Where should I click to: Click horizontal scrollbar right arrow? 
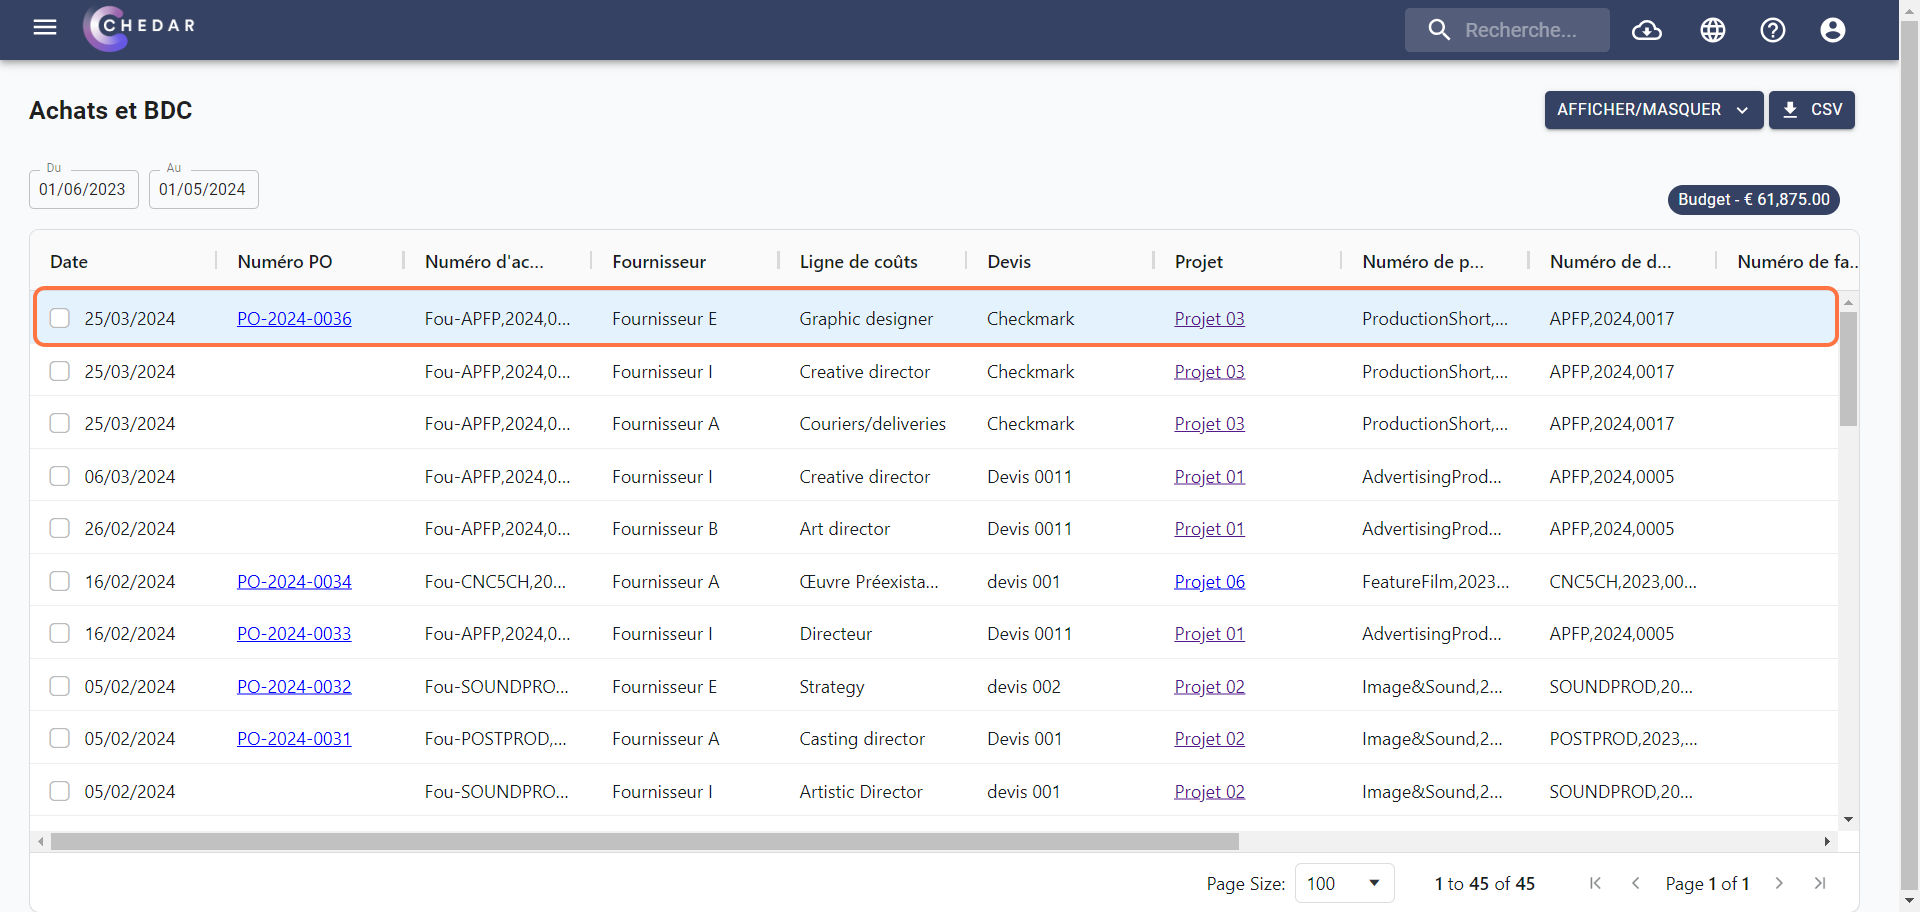click(1827, 841)
